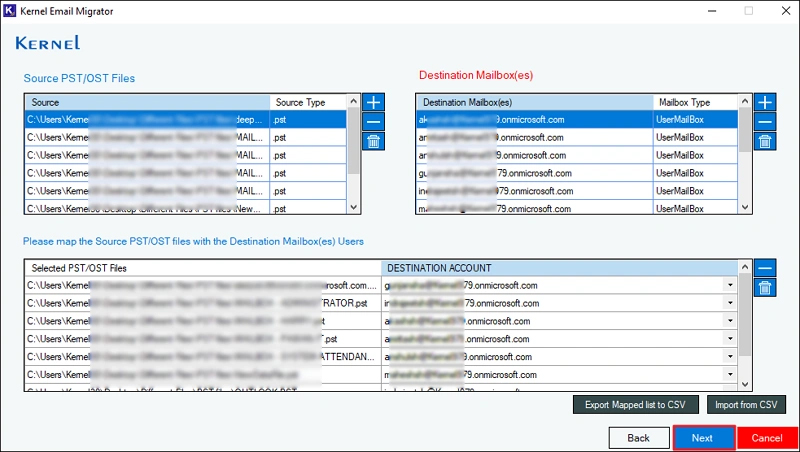
Task: Remove selected source file with minus icon
Action: tap(373, 122)
